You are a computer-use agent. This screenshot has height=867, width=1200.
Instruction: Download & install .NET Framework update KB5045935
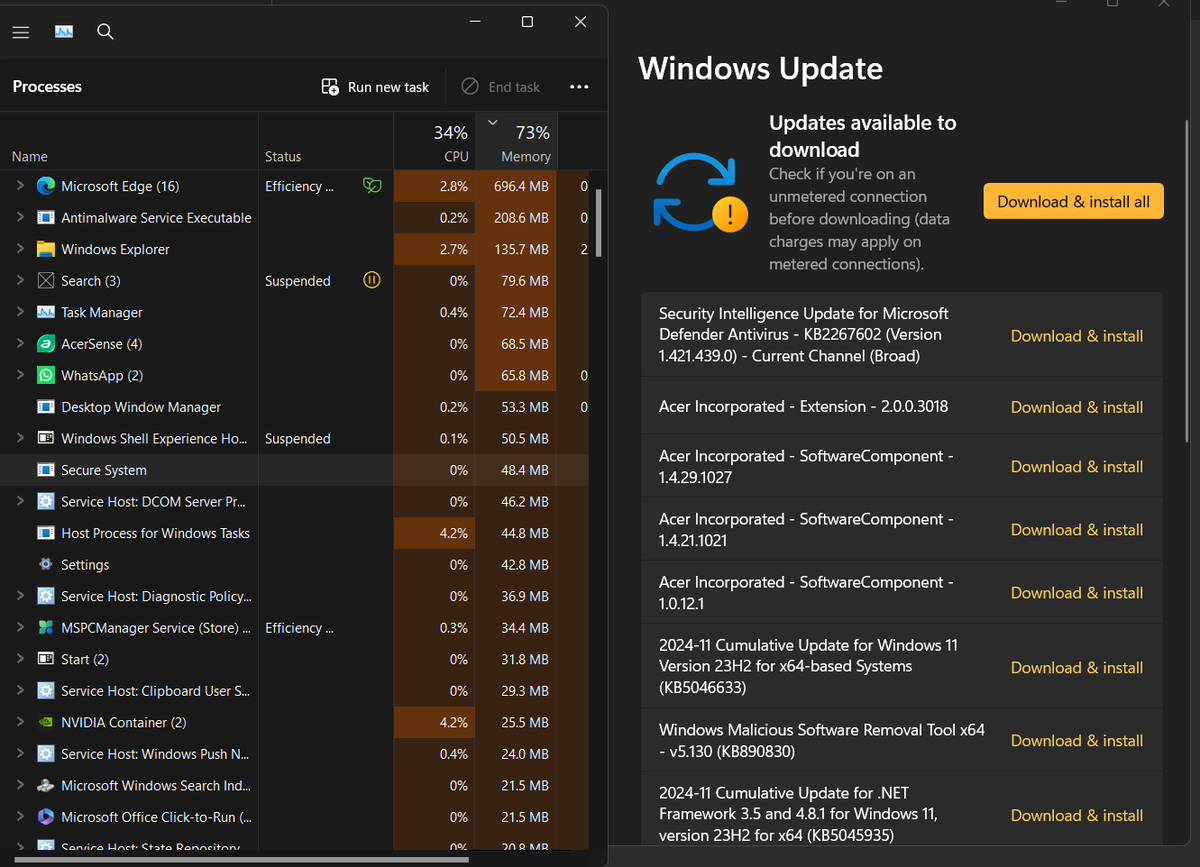[1077, 816]
